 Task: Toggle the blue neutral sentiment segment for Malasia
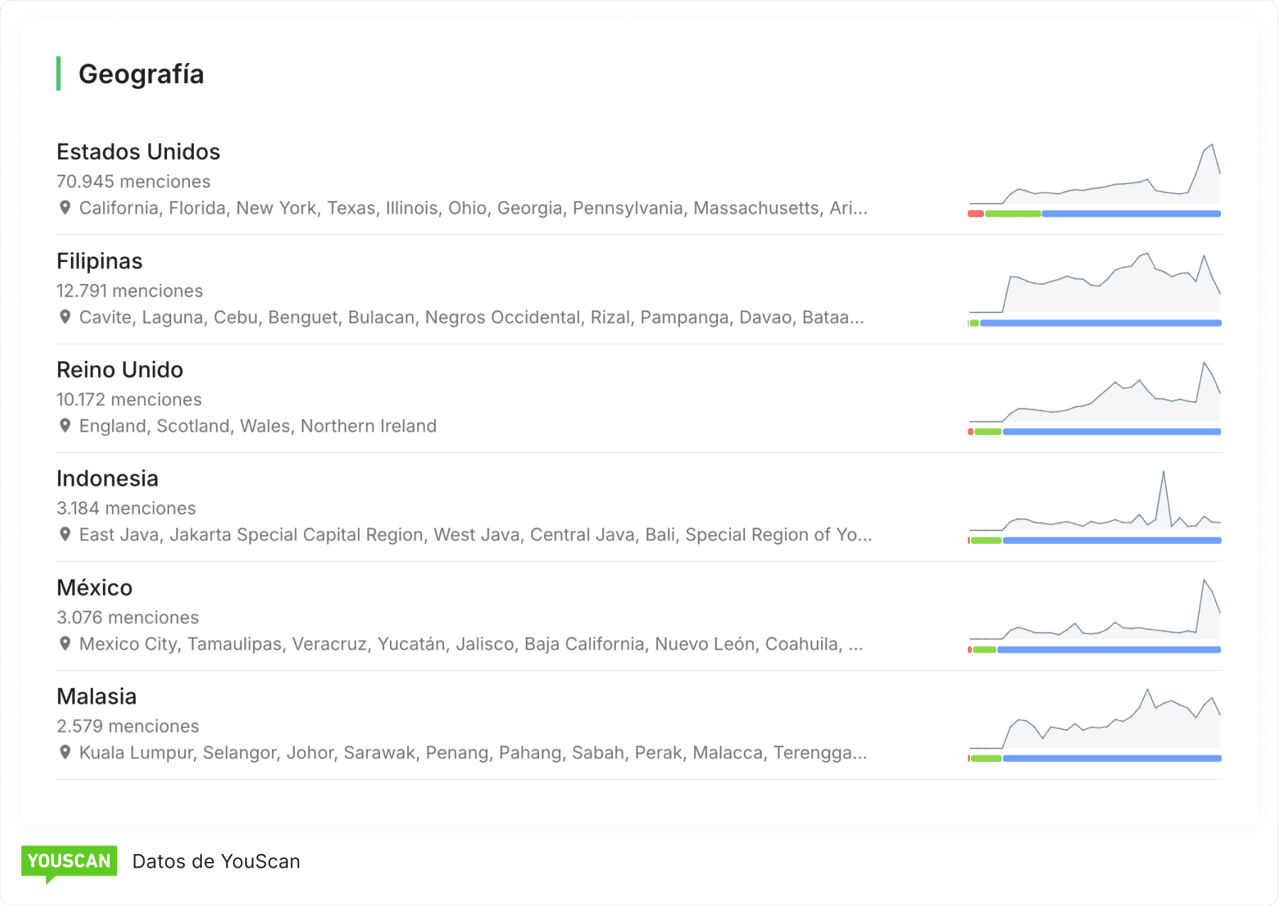coord(1110,758)
